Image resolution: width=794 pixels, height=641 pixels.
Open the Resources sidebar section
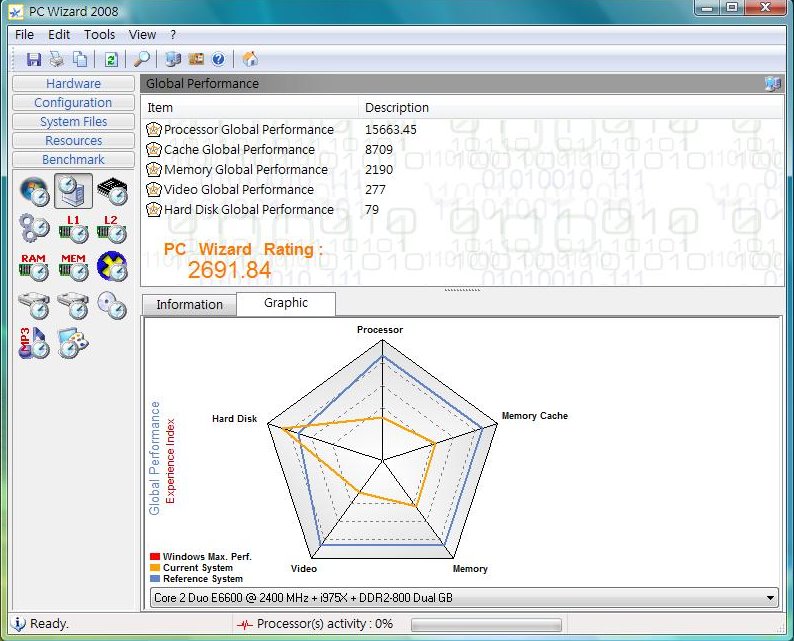pyautogui.click(x=73, y=140)
